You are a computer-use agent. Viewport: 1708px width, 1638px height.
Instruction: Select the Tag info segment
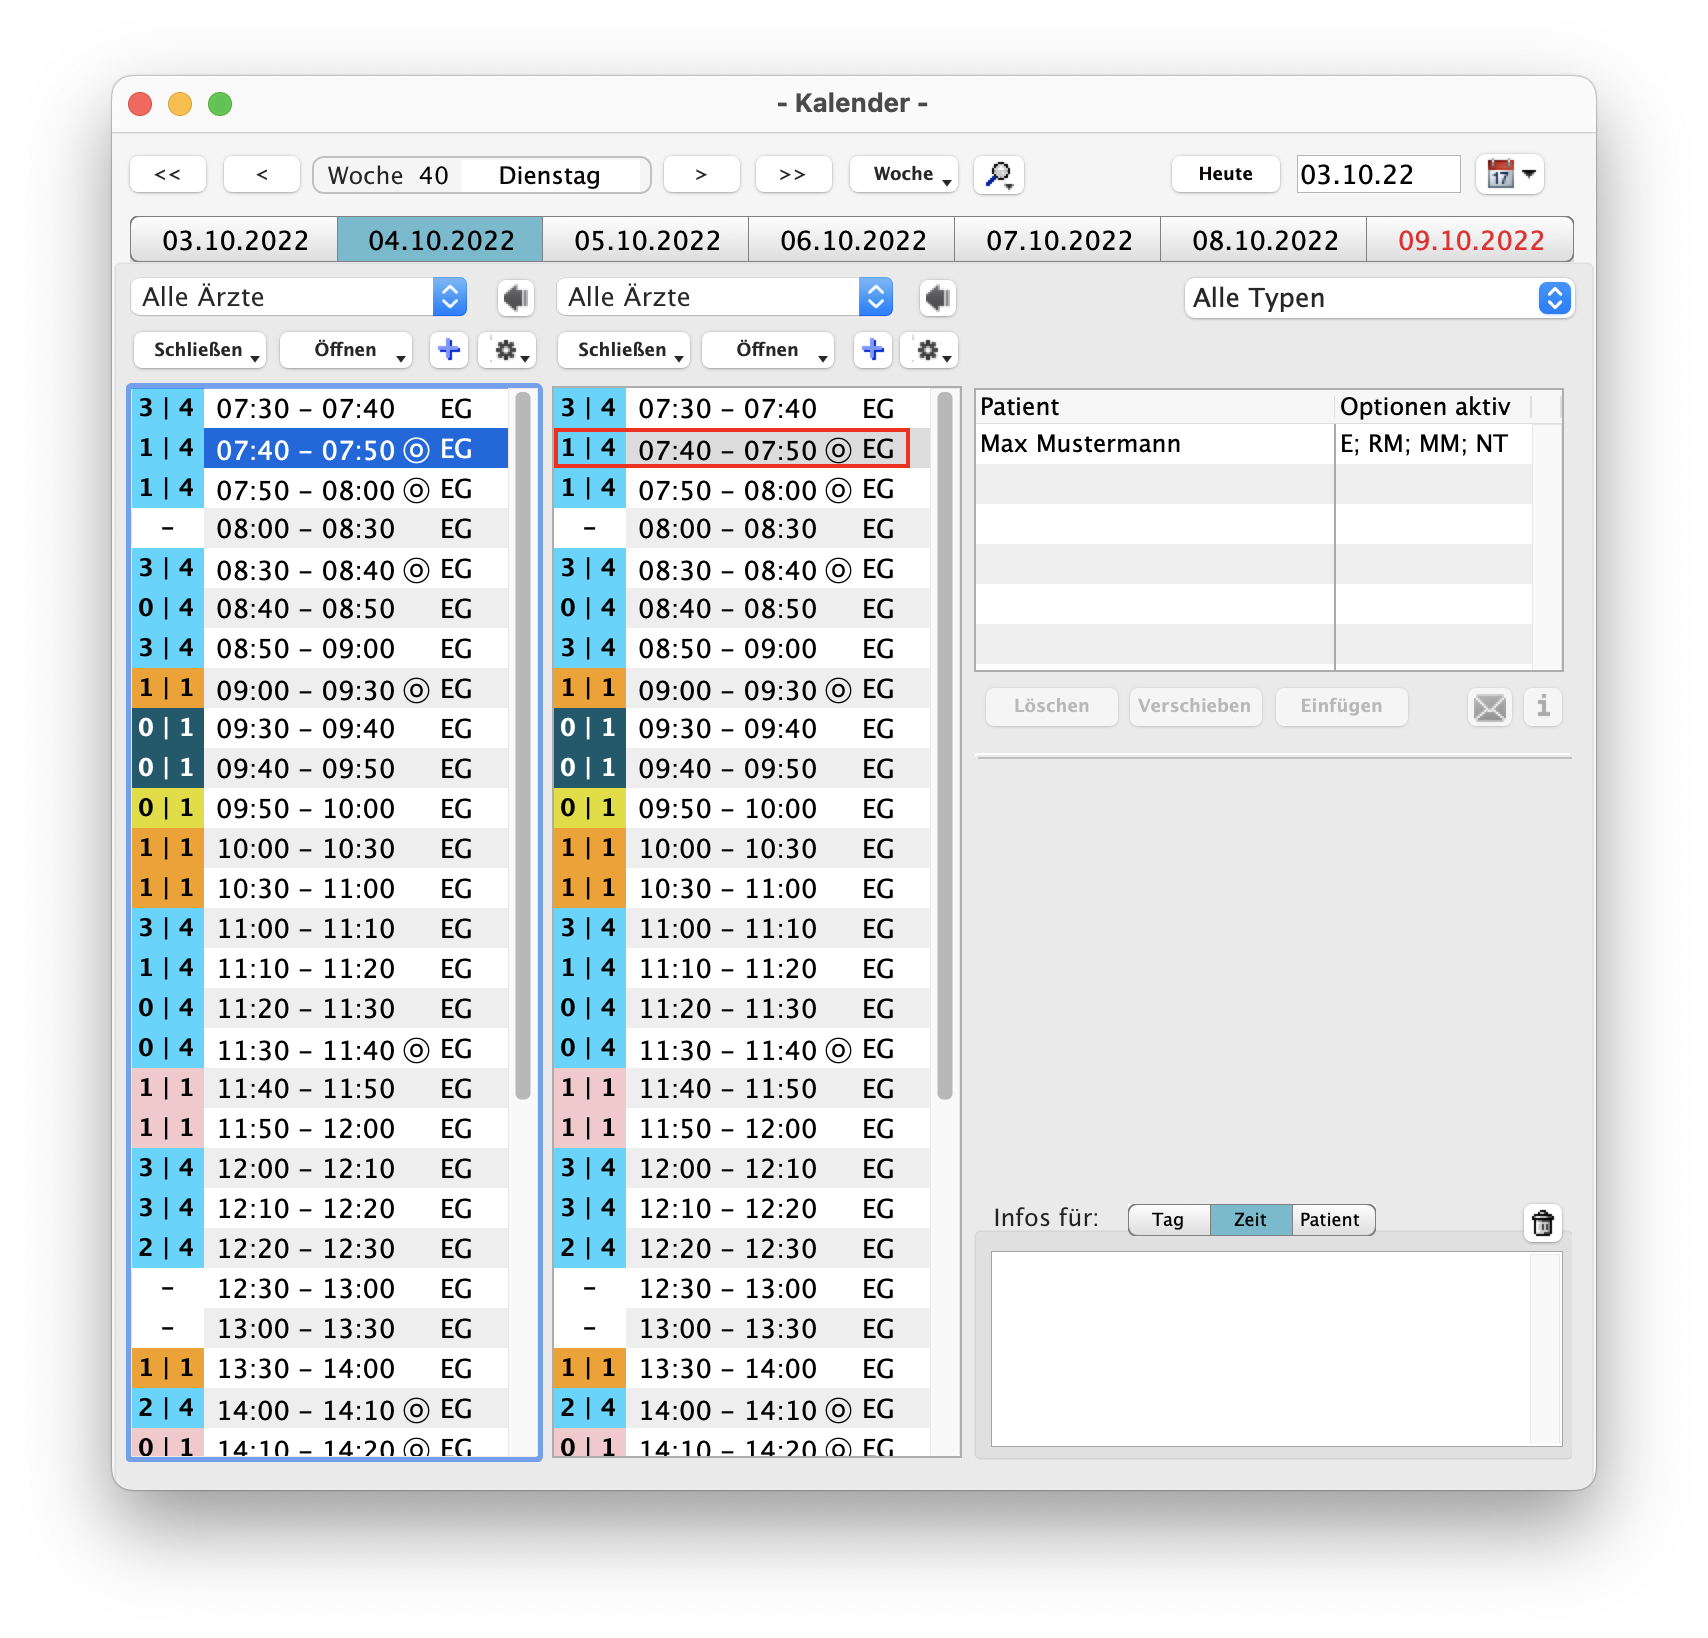1168,1220
